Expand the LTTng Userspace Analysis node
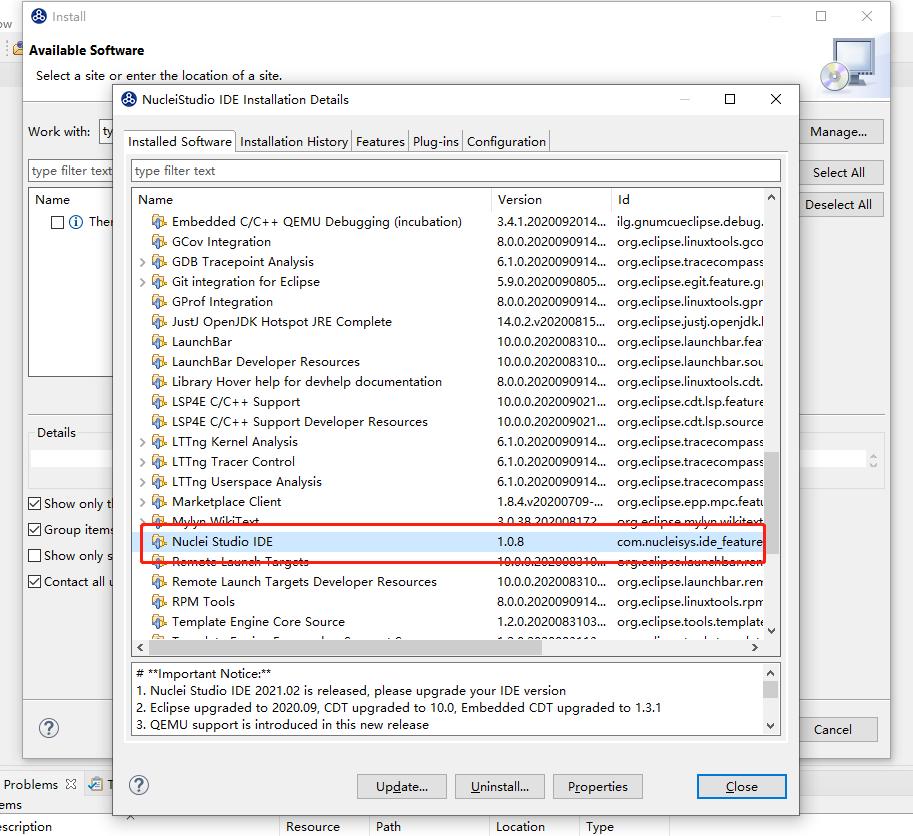913x836 pixels. coord(143,482)
